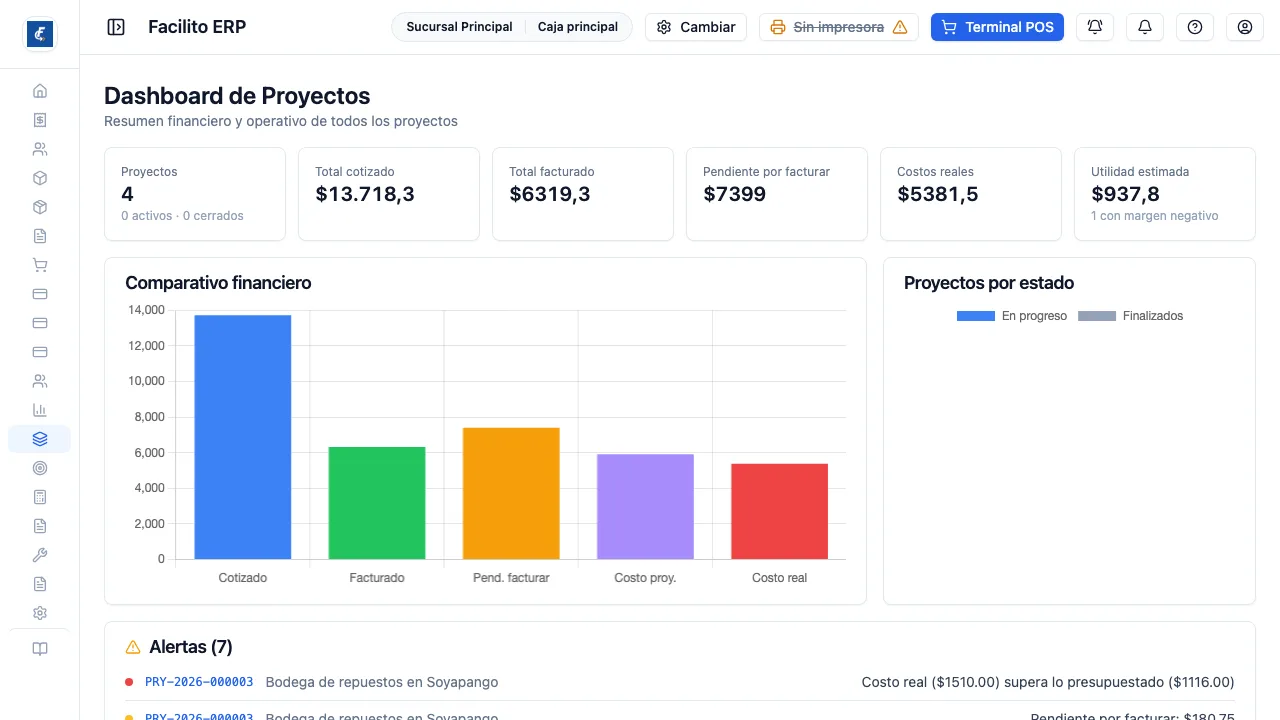Click the Total facturado $6319,3 card

[583, 194]
